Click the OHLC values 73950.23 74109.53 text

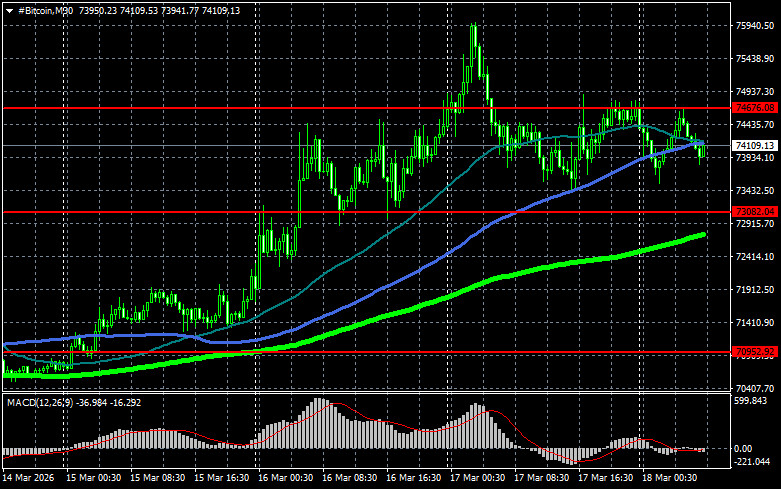point(119,10)
